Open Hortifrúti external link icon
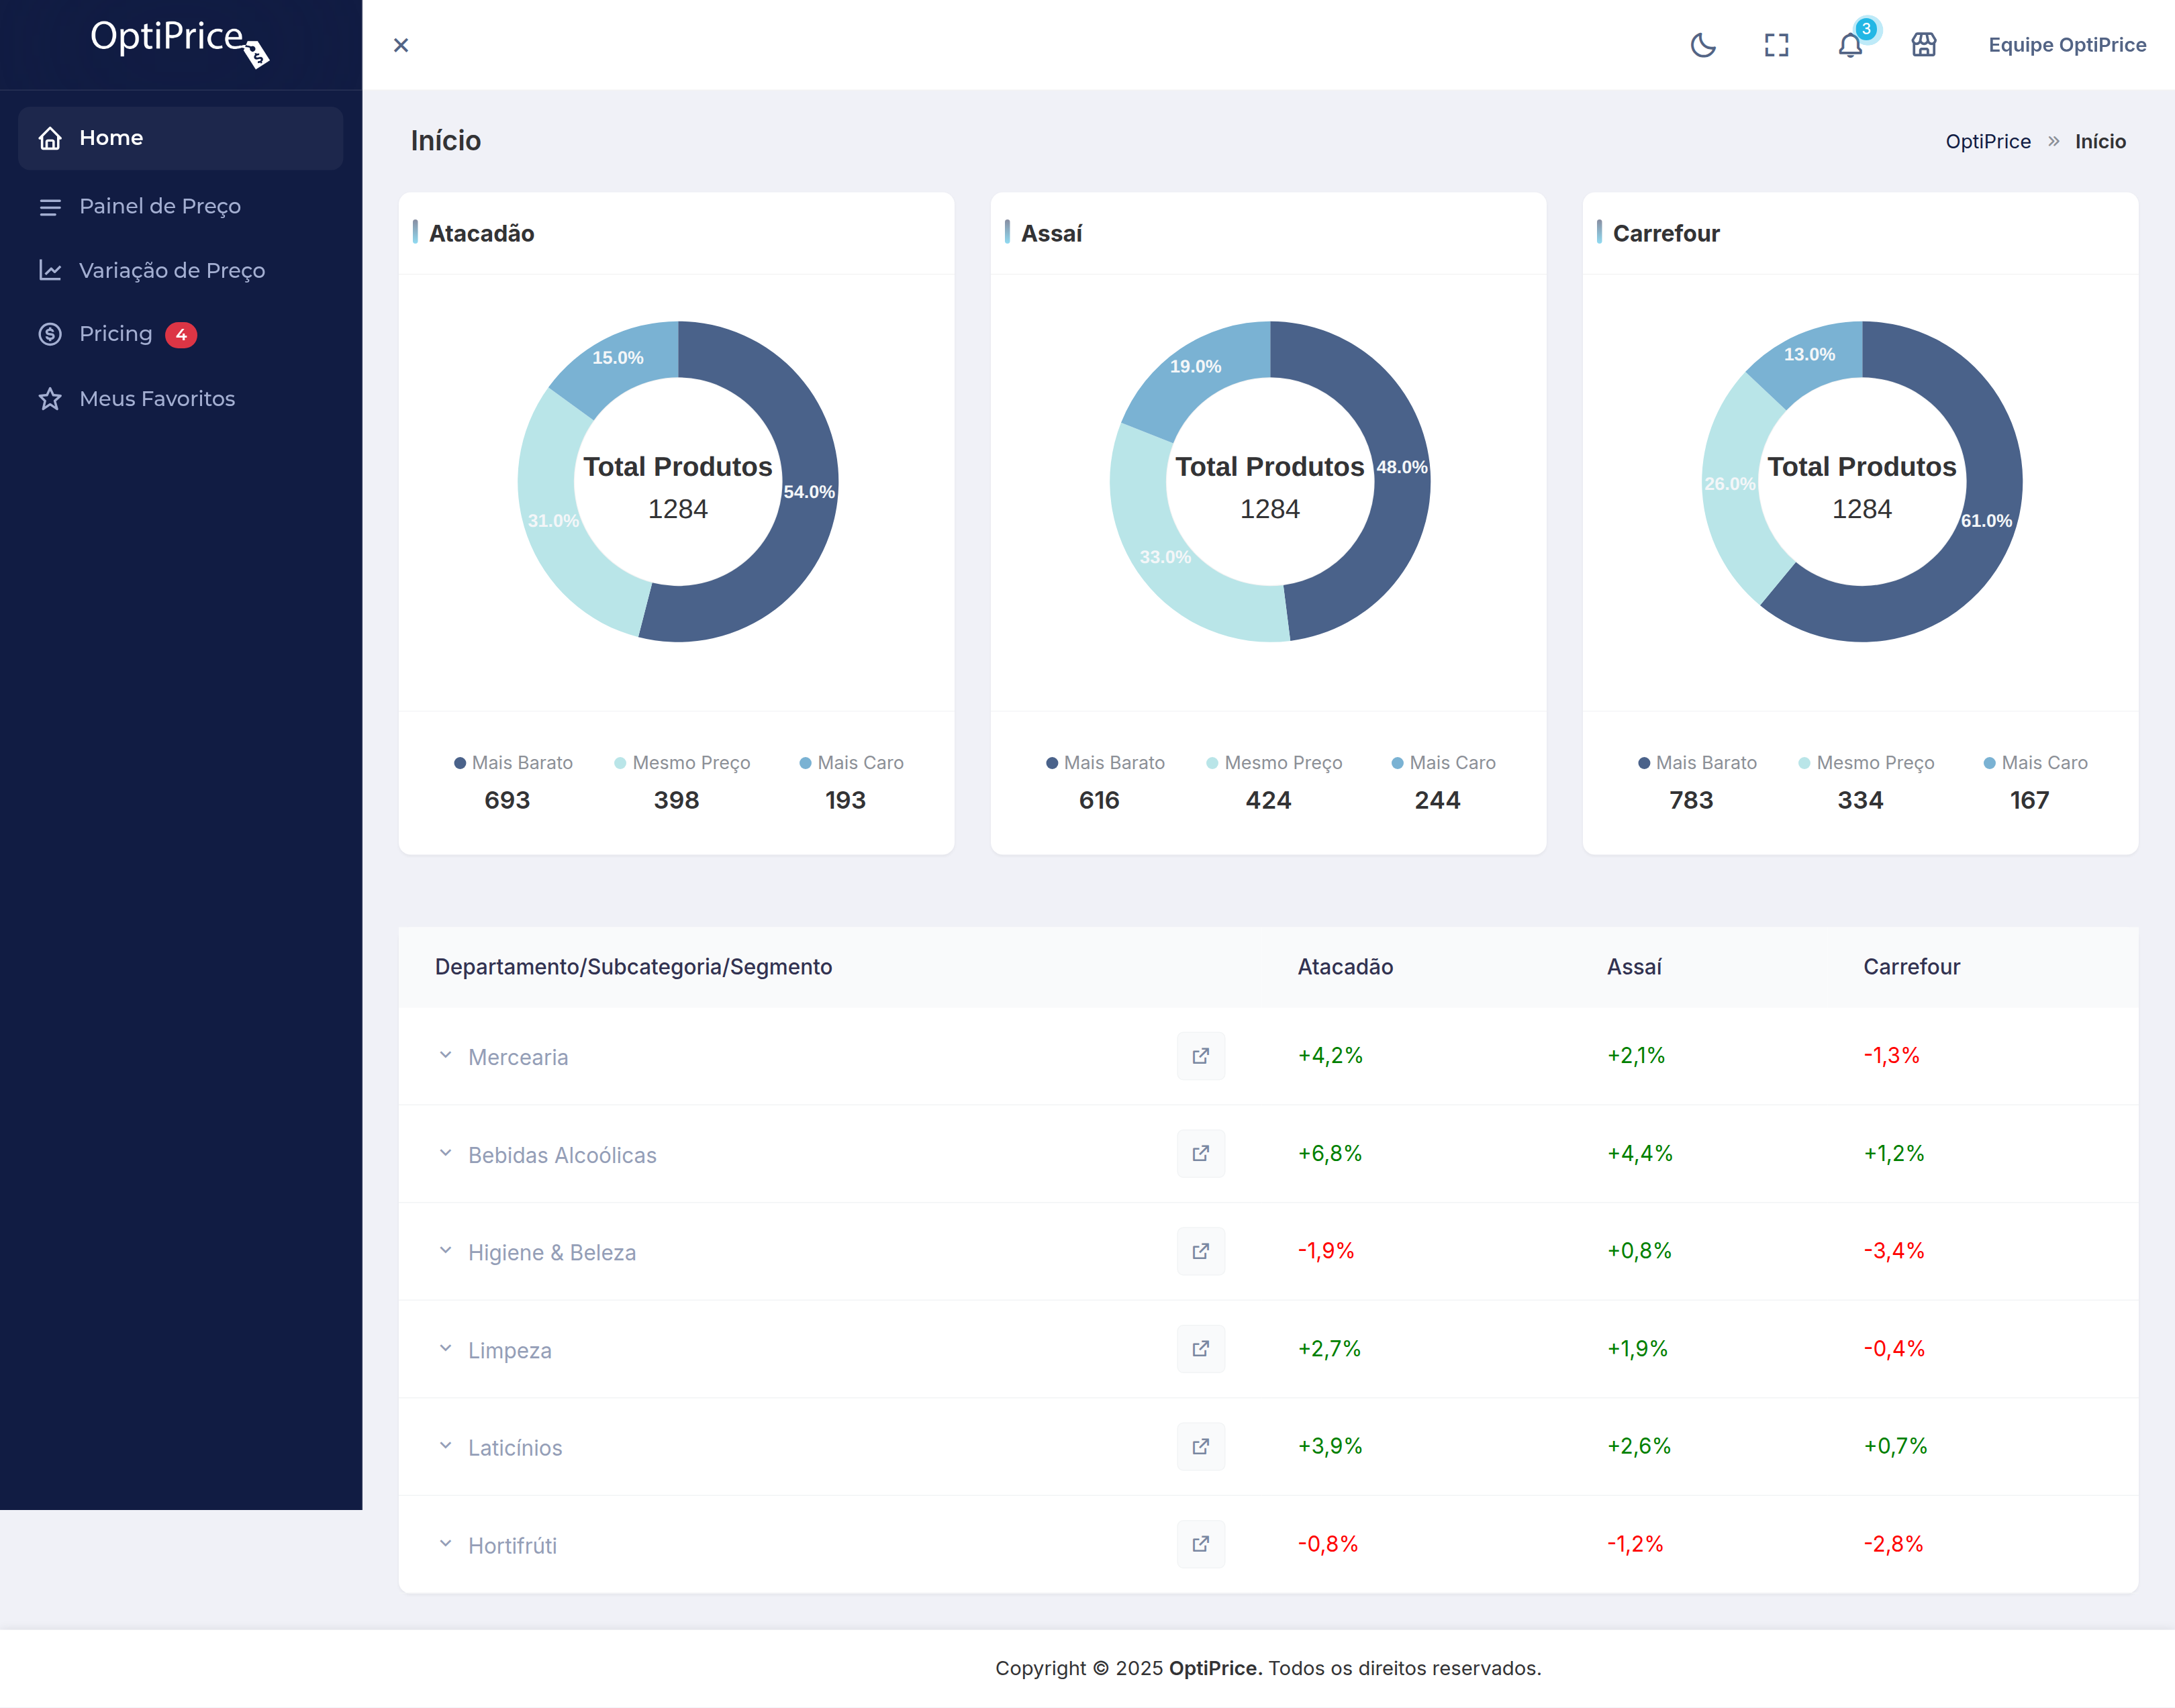This screenshot has height=1708, width=2175. click(x=1201, y=1544)
